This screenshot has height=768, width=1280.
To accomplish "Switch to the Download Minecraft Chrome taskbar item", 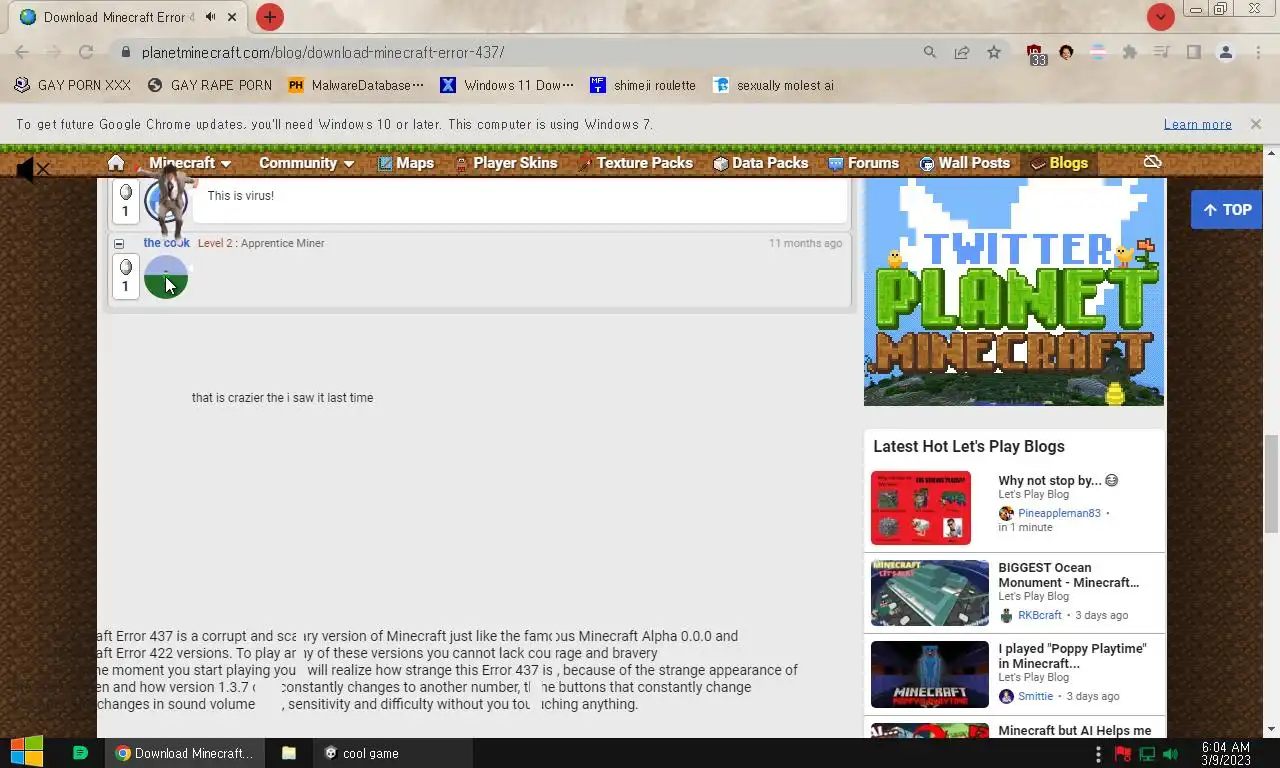I will click(x=184, y=753).
